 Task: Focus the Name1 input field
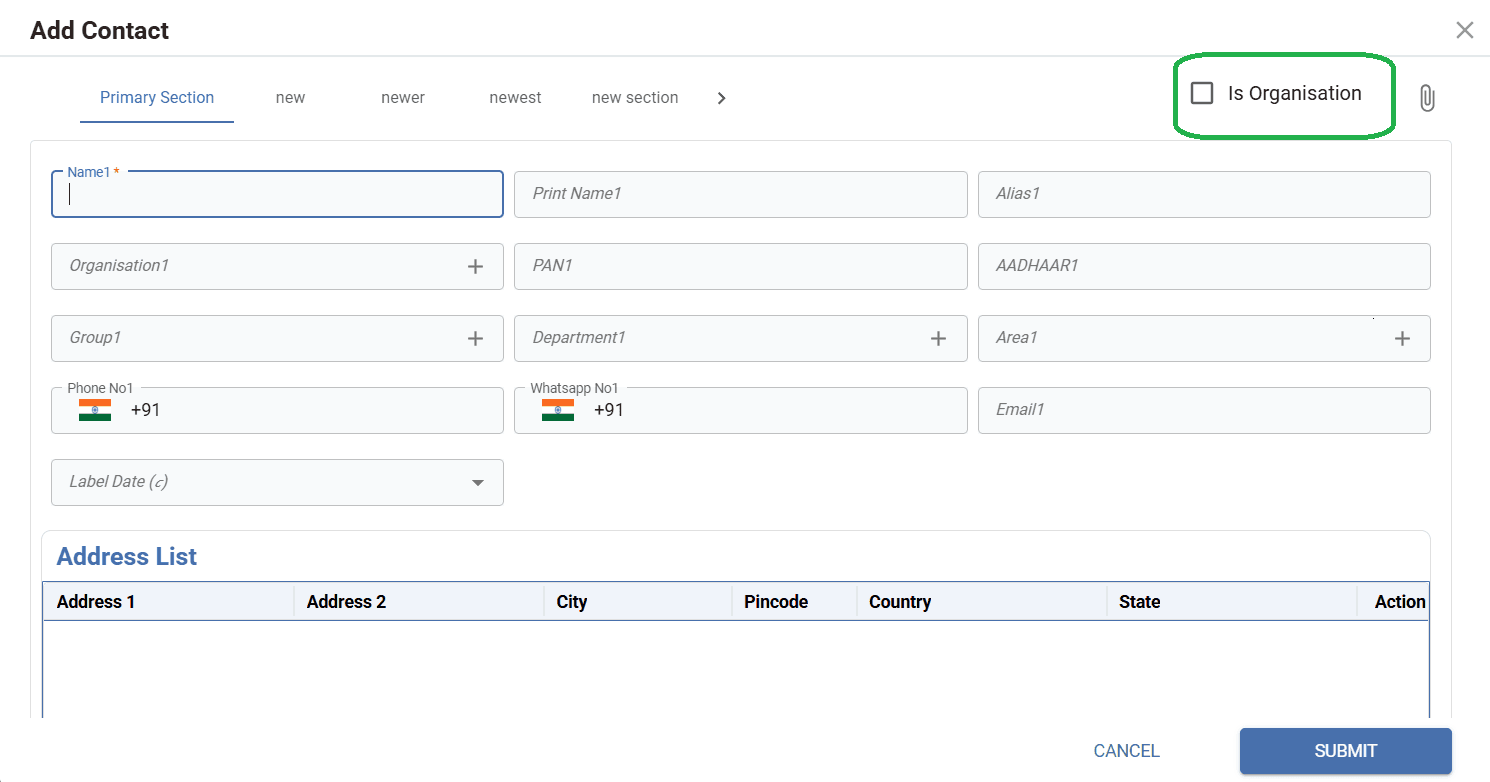[x=277, y=194]
